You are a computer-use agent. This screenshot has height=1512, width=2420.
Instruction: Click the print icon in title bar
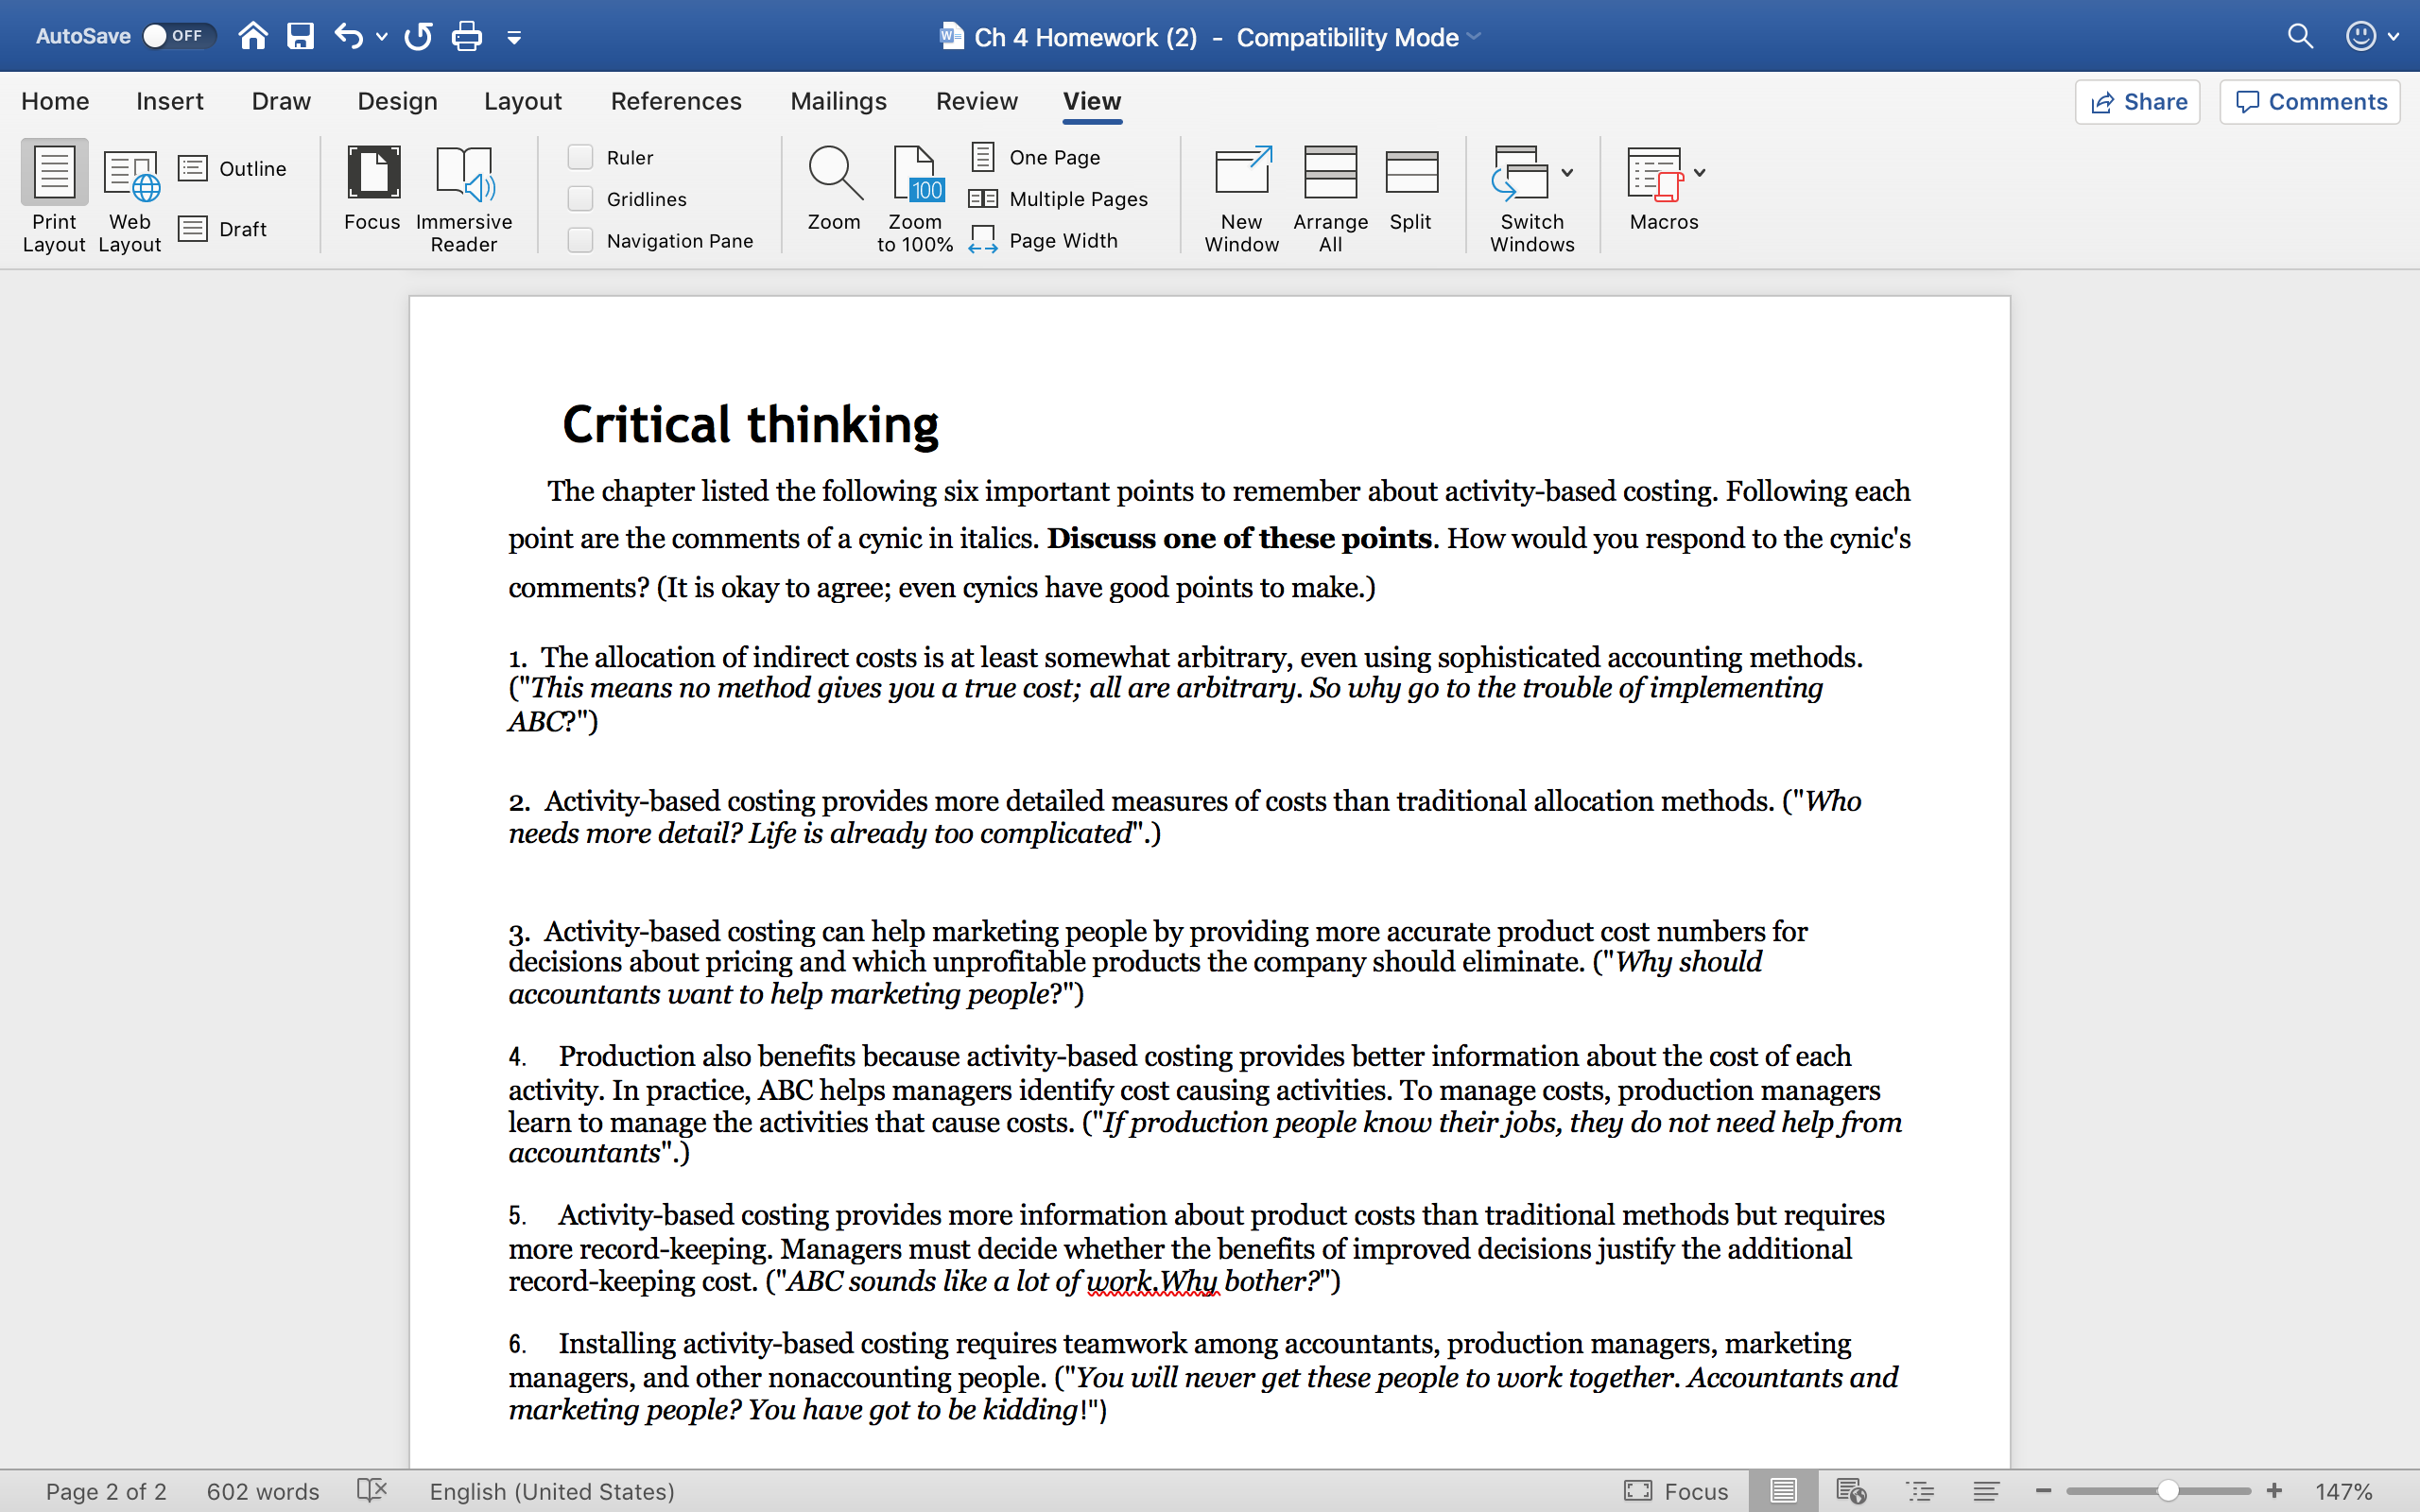pyautogui.click(x=466, y=37)
